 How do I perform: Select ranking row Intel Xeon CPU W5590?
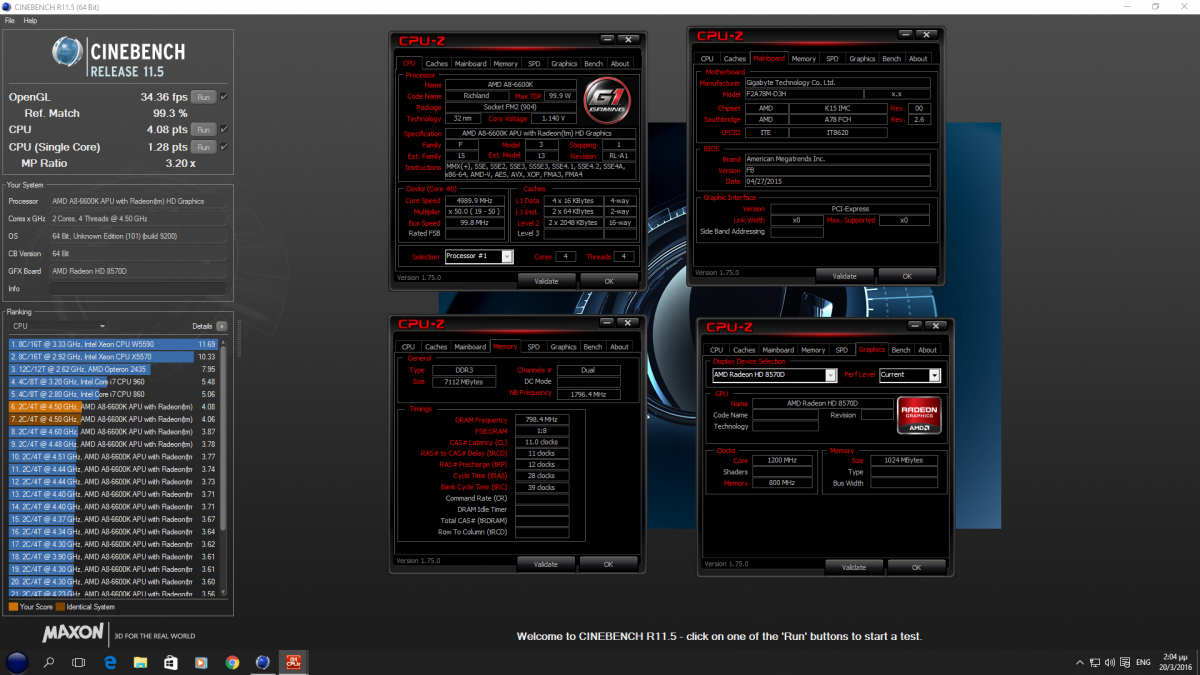(113, 344)
